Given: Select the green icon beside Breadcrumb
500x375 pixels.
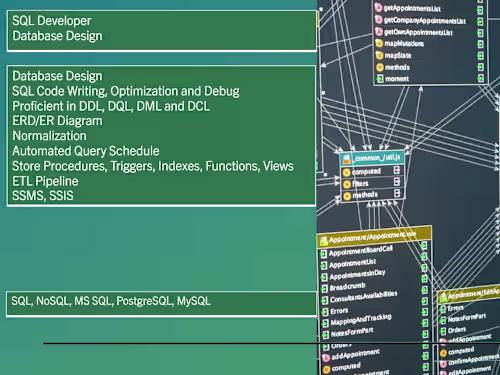Looking at the screenshot, I should 324,288.
